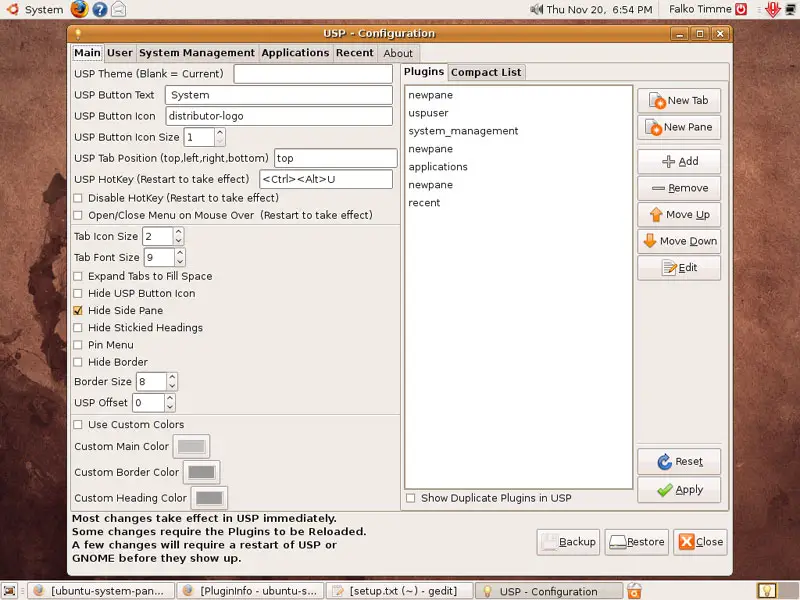Image resolution: width=800 pixels, height=600 pixels.
Task: Go to the Recent tab
Action: tap(355, 53)
